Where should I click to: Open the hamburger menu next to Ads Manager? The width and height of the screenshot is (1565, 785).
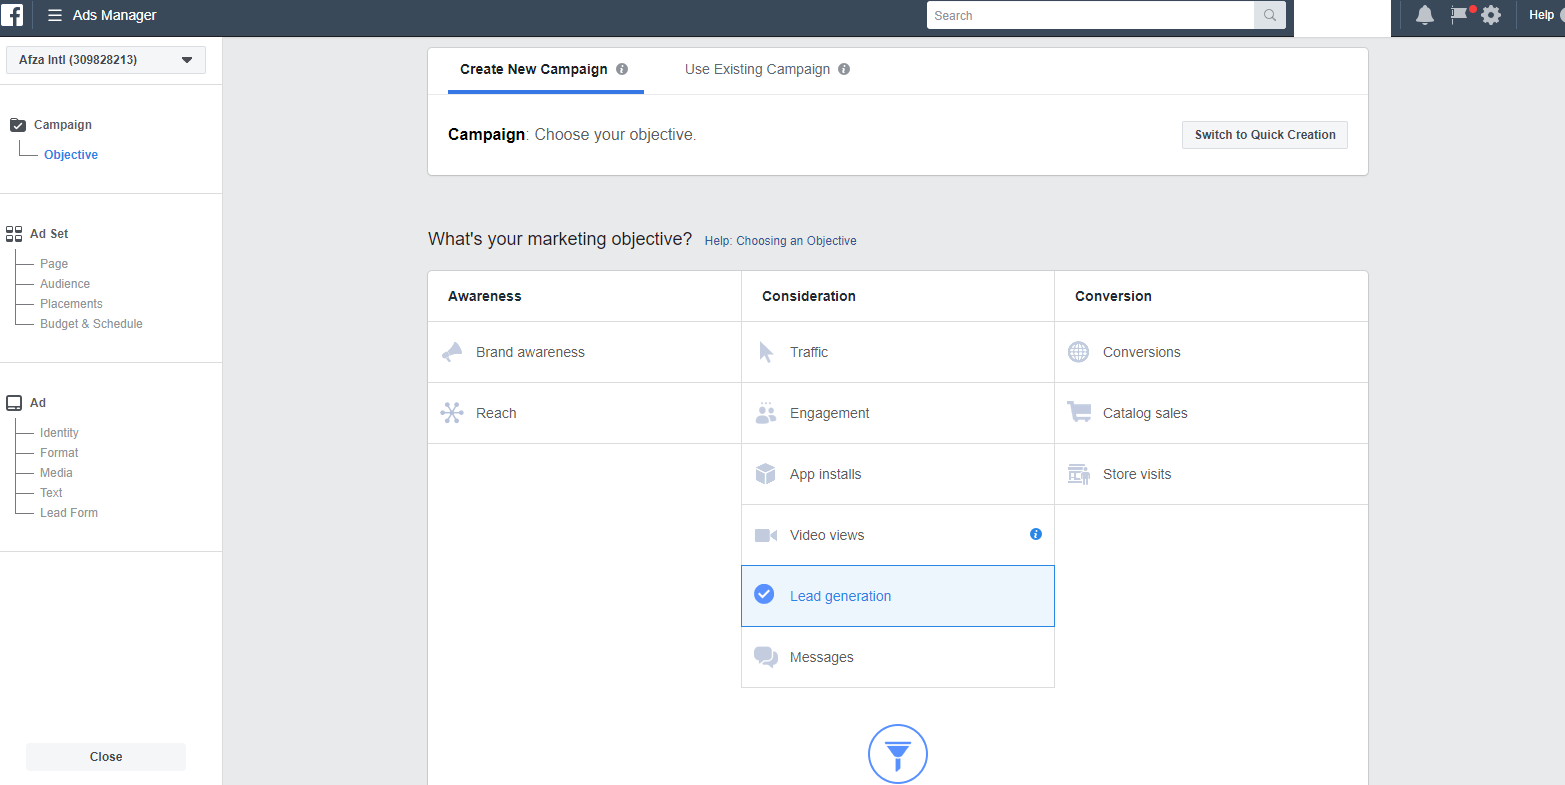point(55,16)
